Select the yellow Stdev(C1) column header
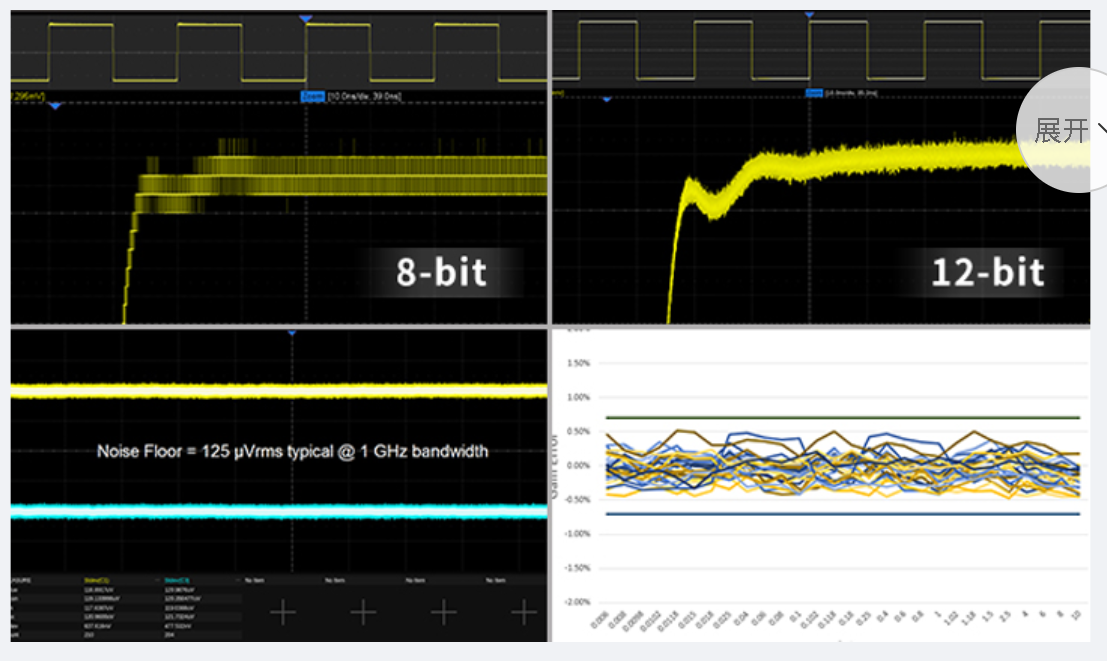The image size is (1107, 661). coord(98,580)
